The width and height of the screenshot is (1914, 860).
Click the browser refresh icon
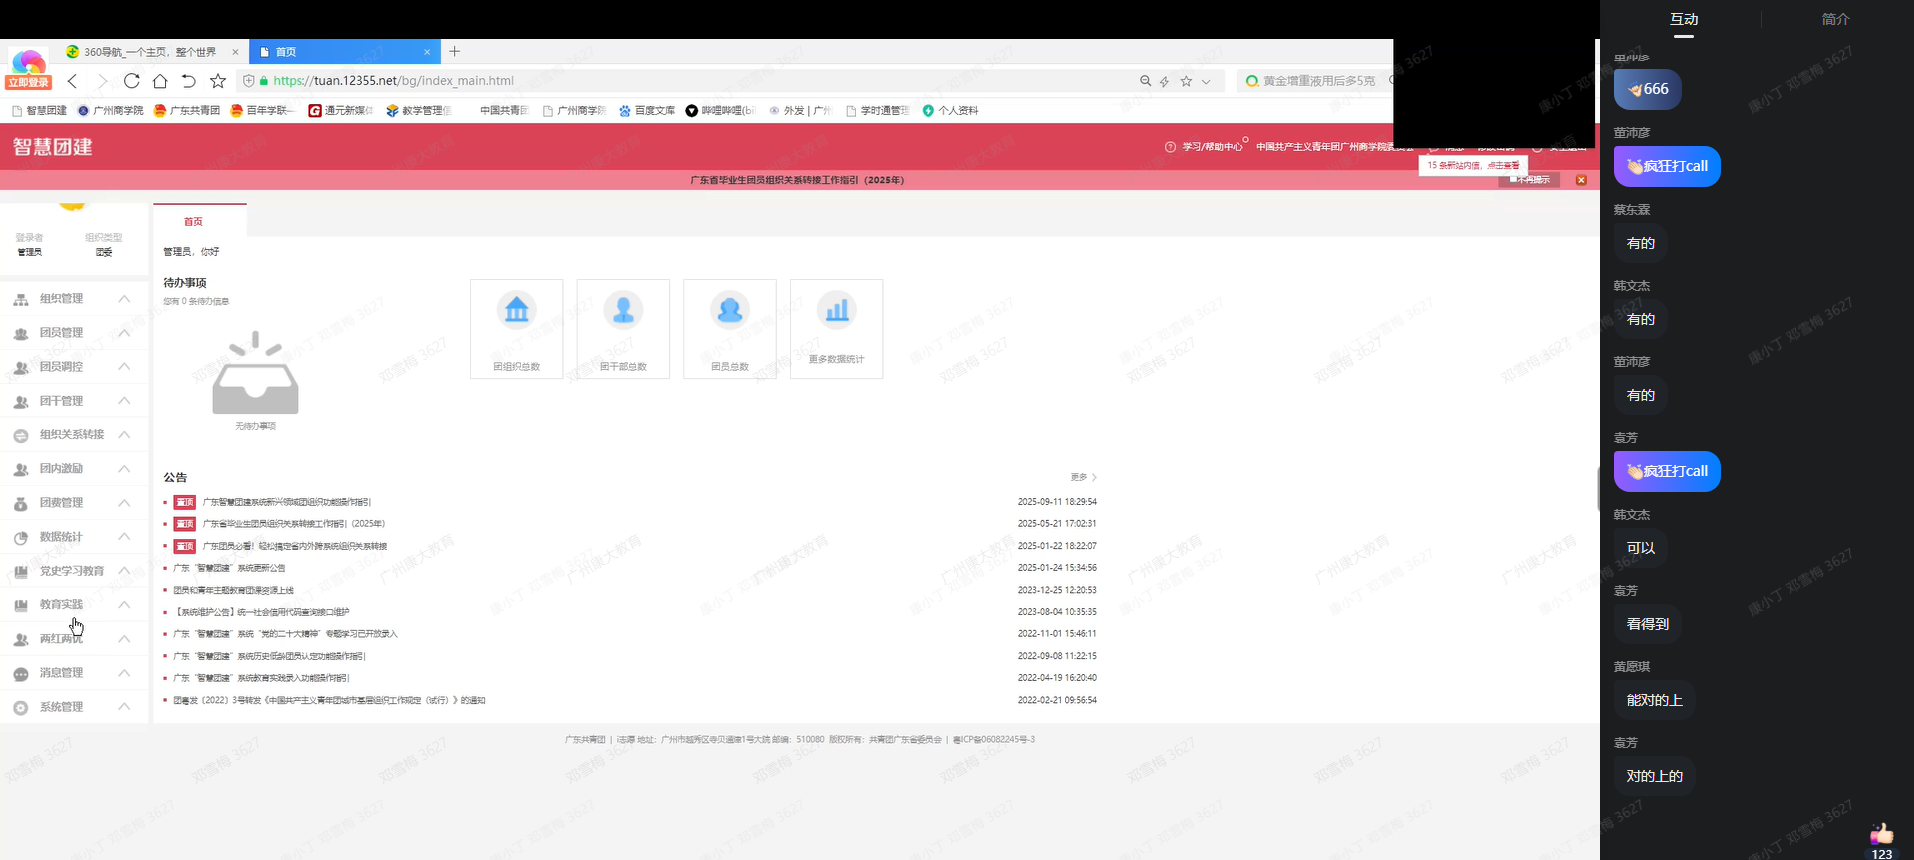131,81
